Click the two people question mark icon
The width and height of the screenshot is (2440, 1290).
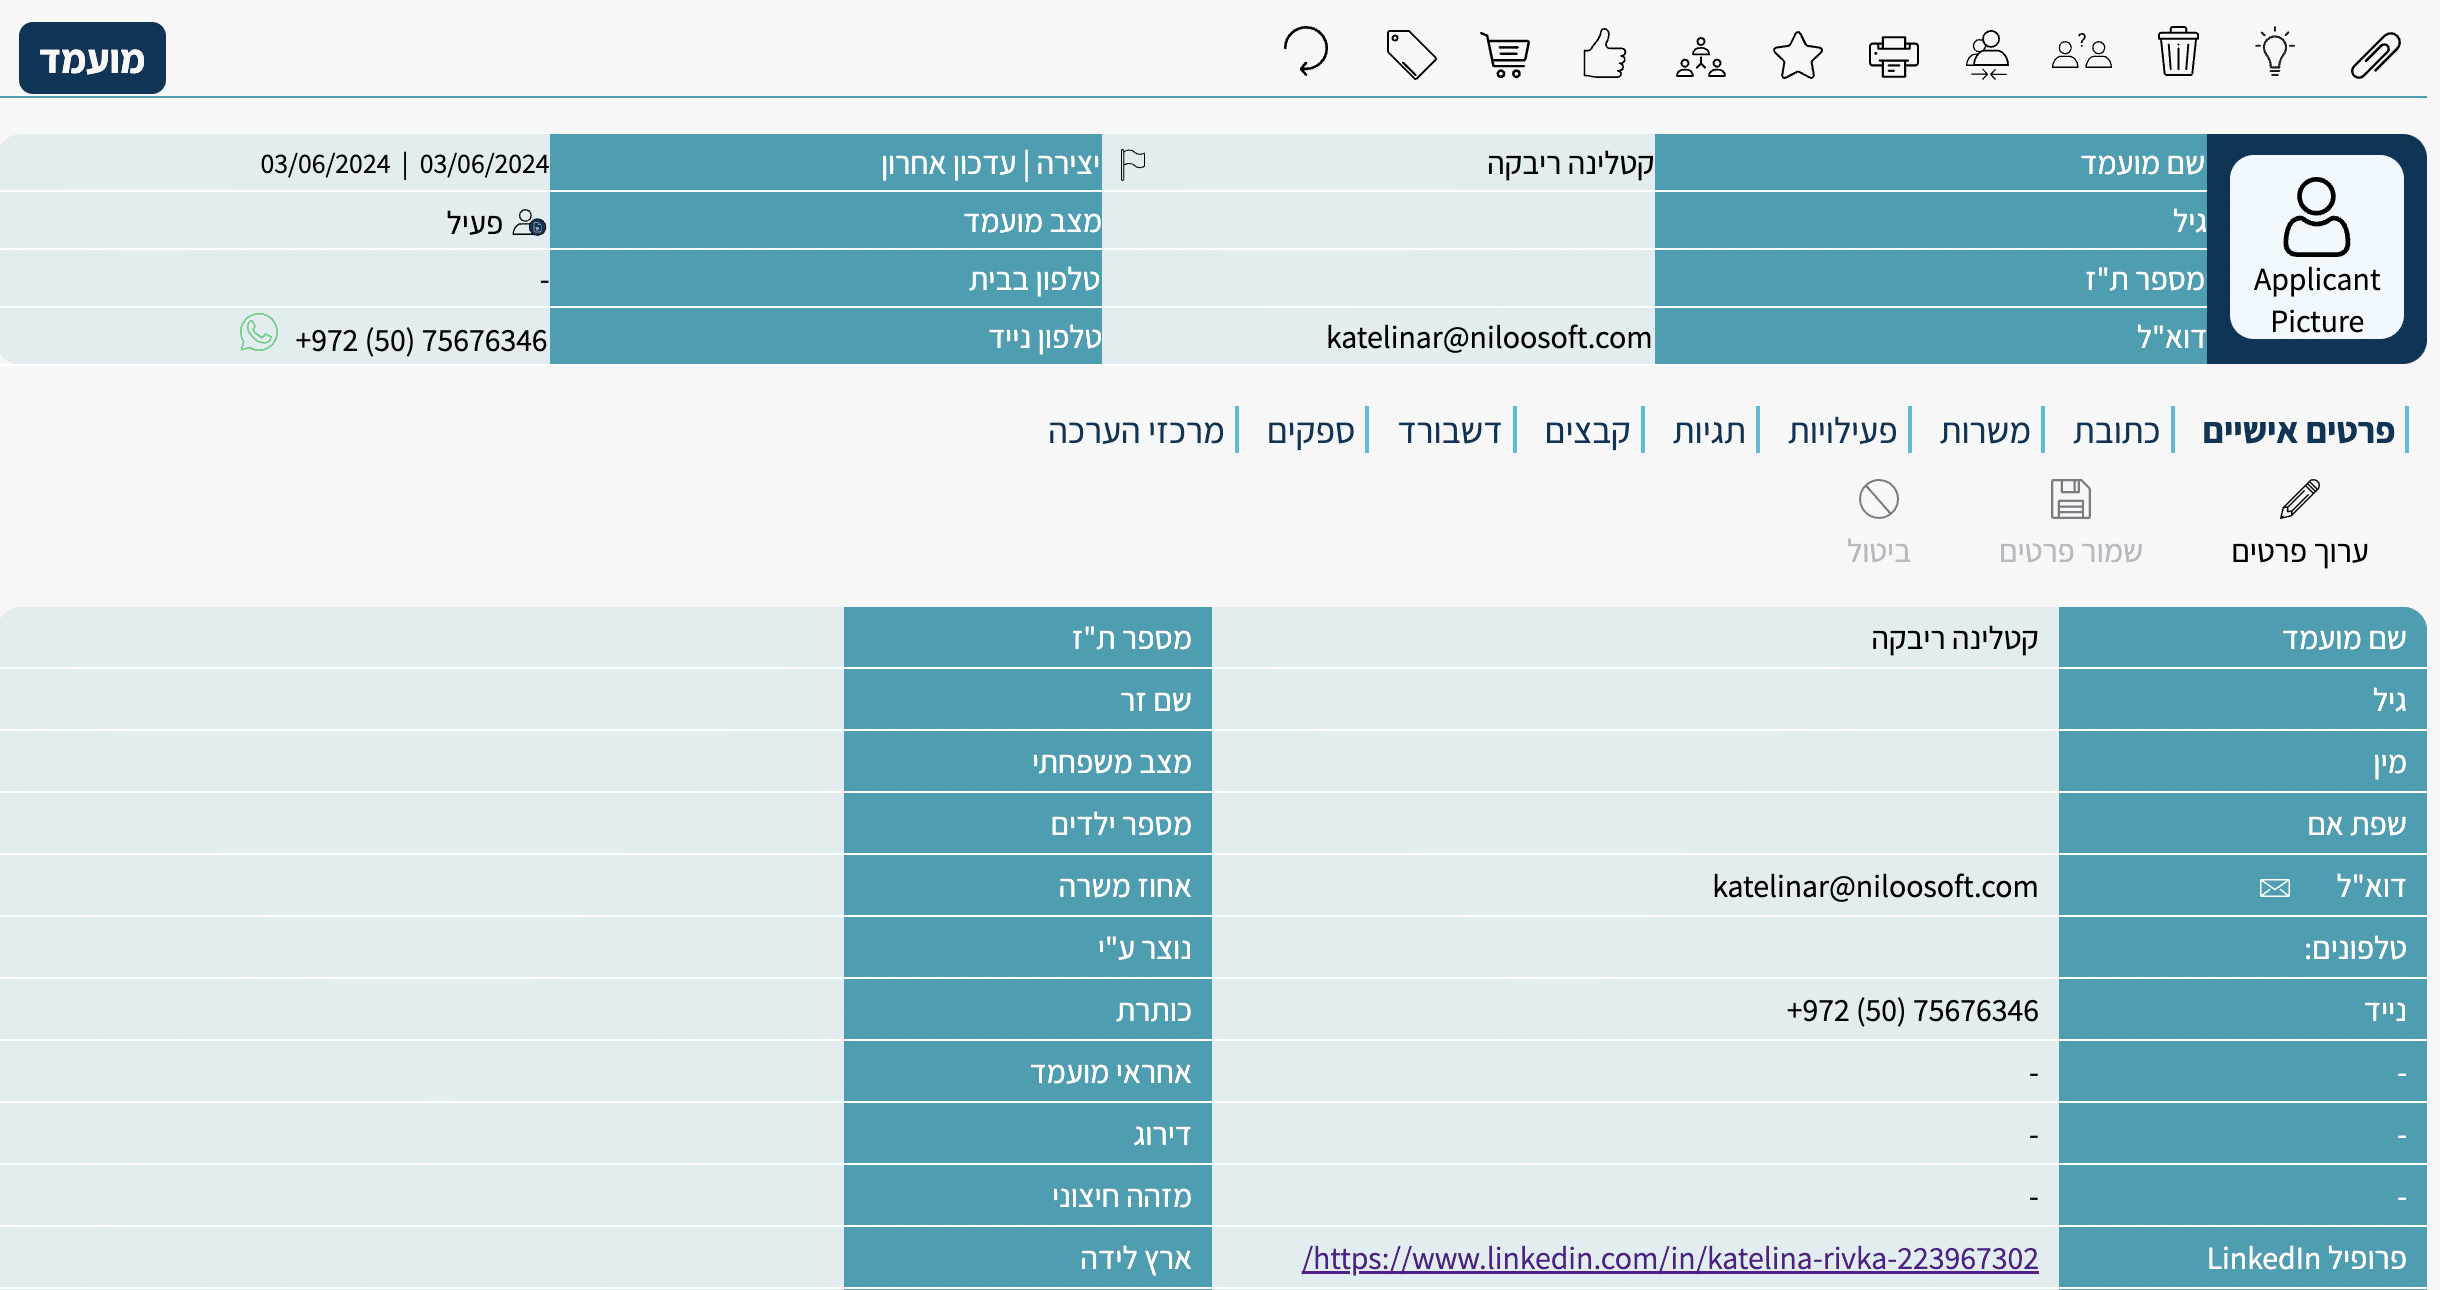point(2081,52)
